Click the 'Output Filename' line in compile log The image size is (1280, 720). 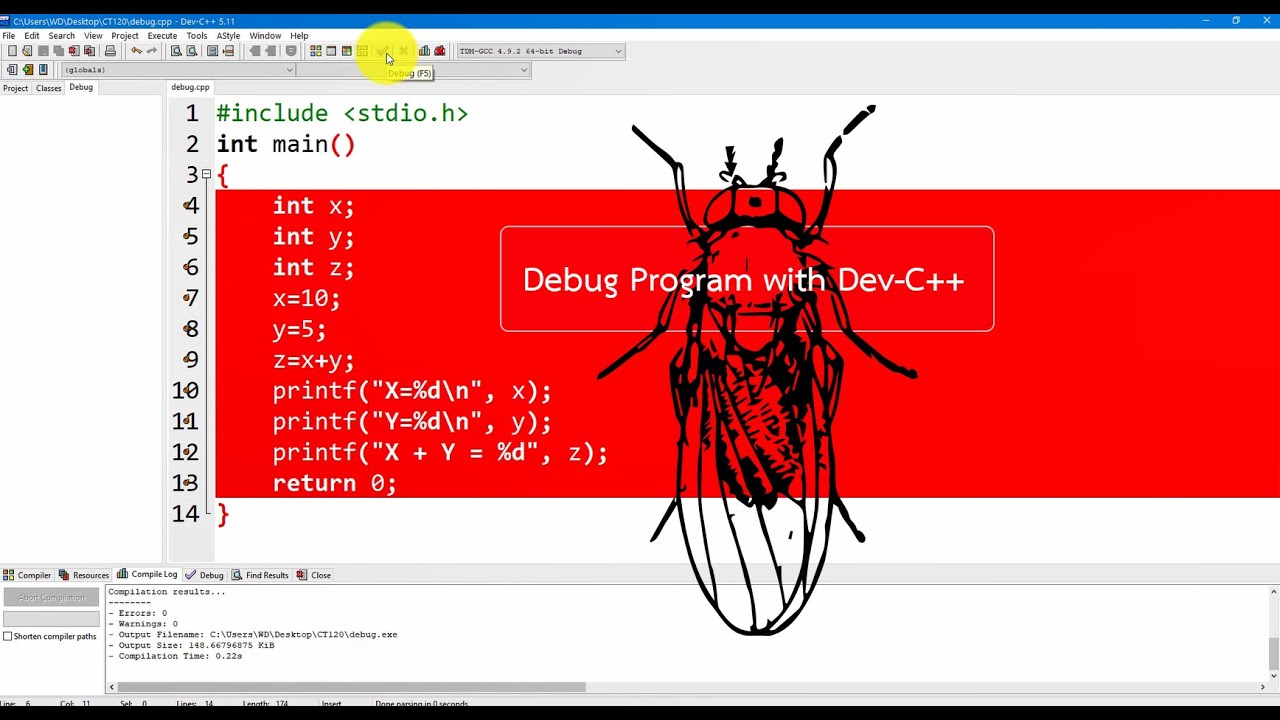(253, 635)
